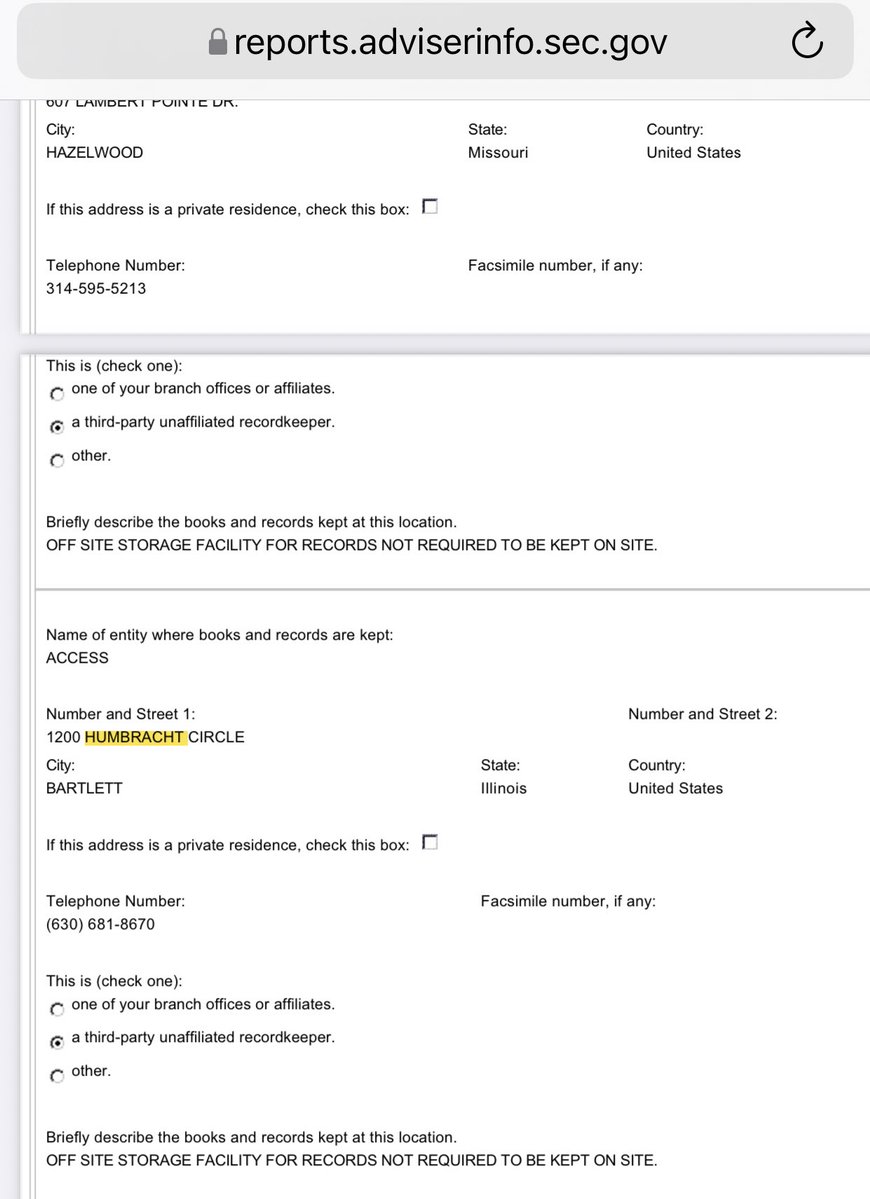The height and width of the screenshot is (1199, 870).
Task: Tap the reload page icon
Action: [x=806, y=41]
